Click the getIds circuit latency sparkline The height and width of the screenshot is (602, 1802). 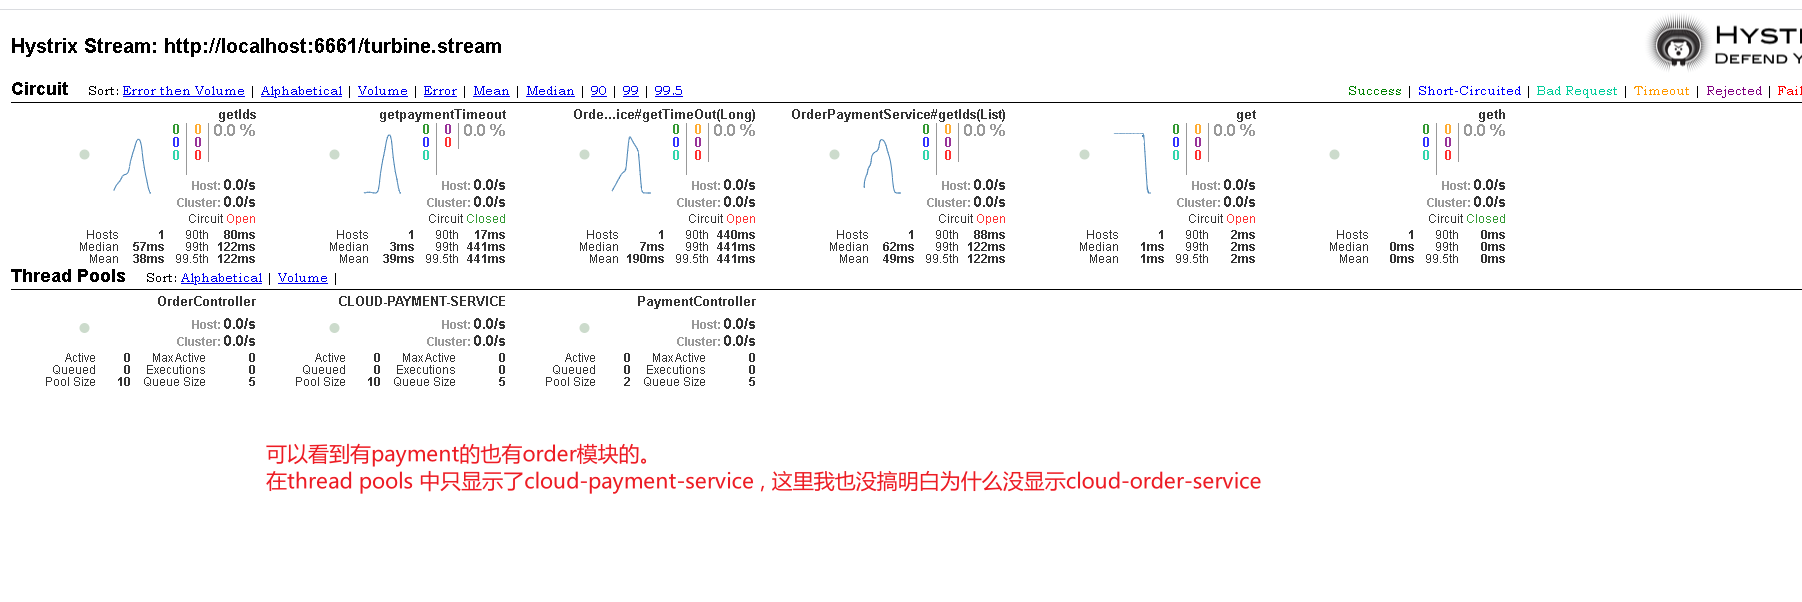pyautogui.click(x=132, y=165)
